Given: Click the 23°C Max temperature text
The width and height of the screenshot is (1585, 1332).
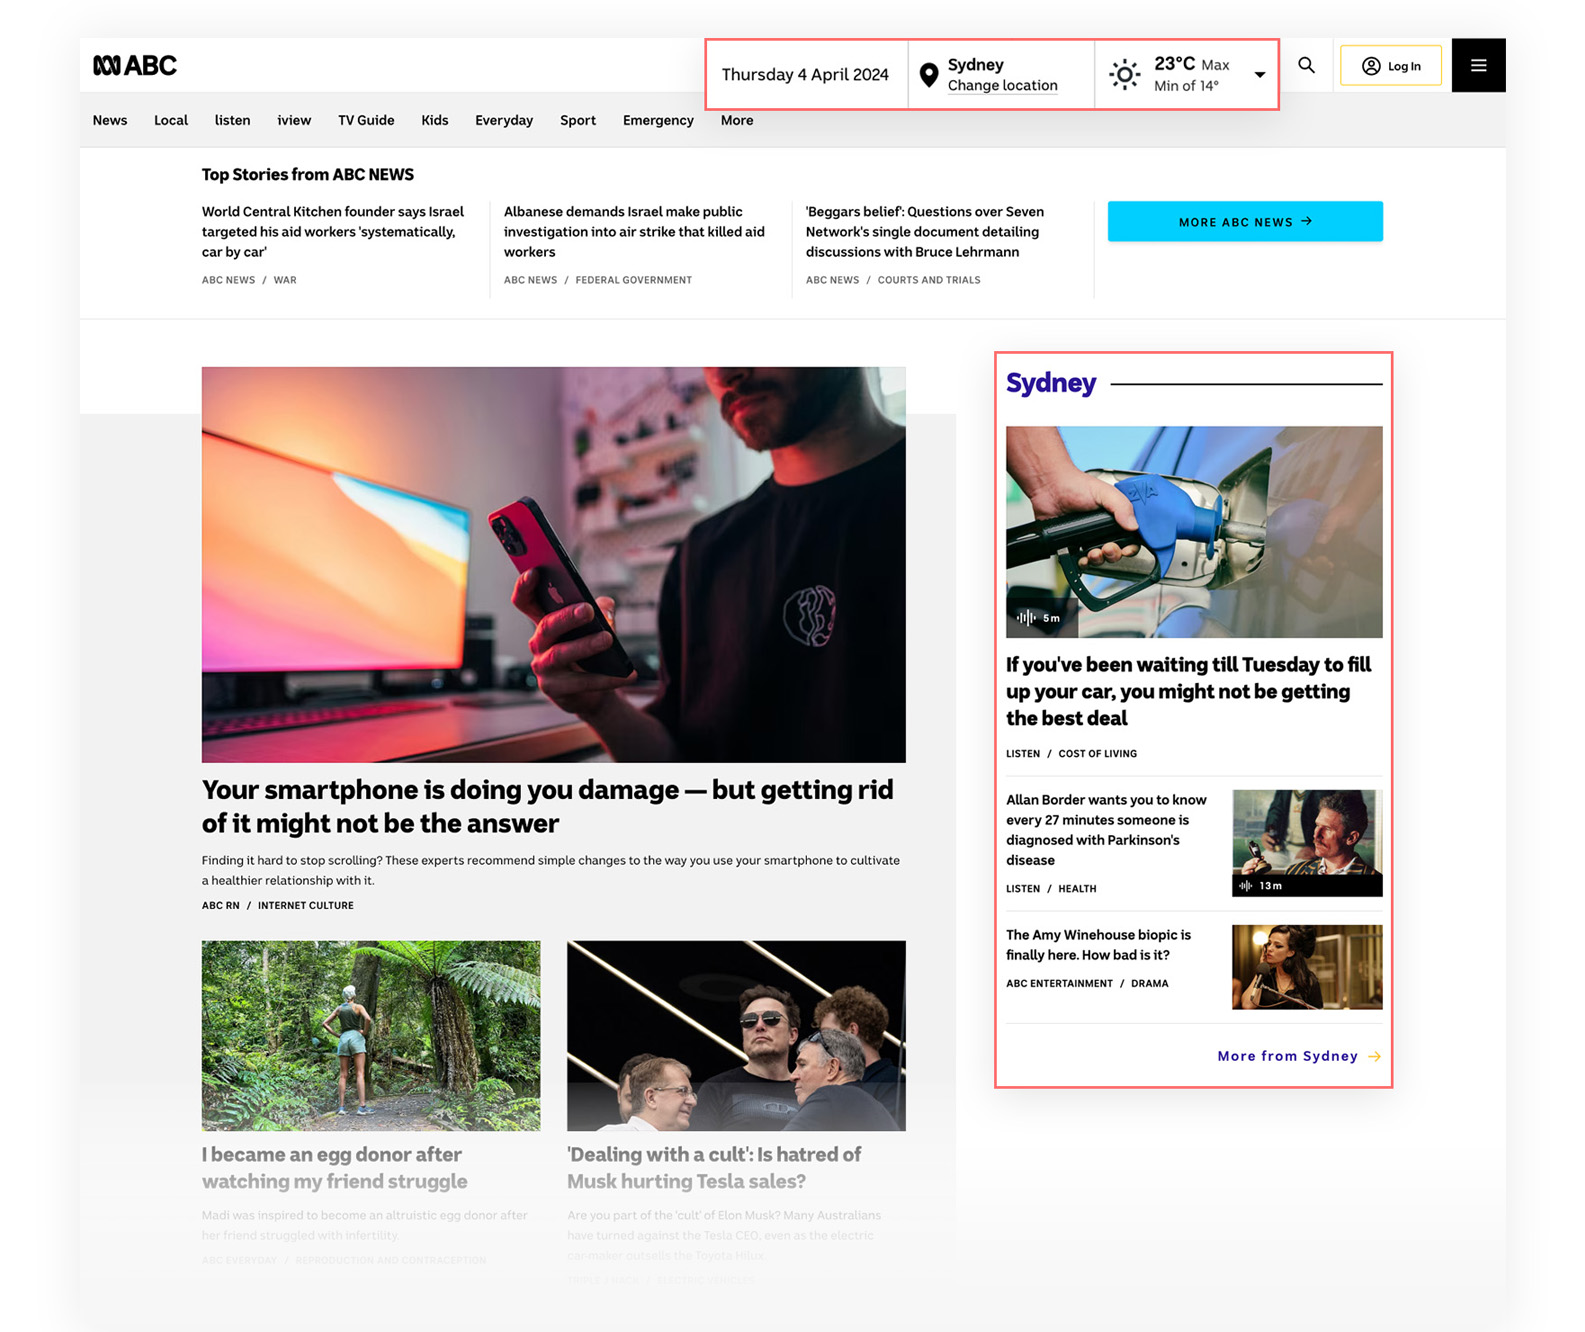Looking at the screenshot, I should pos(1192,64).
